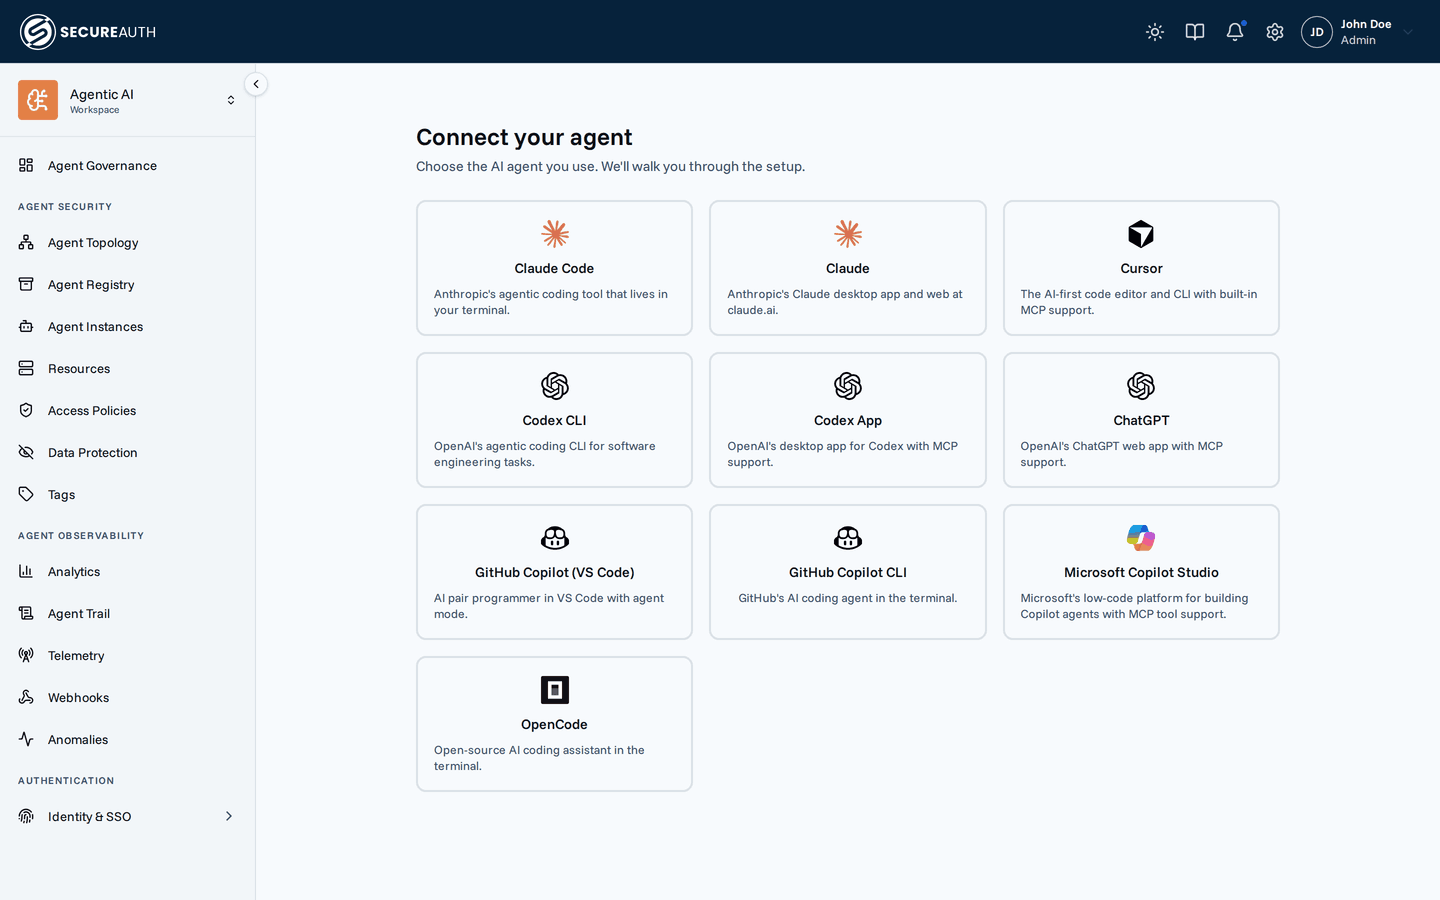Click the orange Agentic AI workspace icon
The width and height of the screenshot is (1440, 900).
[x=38, y=100]
